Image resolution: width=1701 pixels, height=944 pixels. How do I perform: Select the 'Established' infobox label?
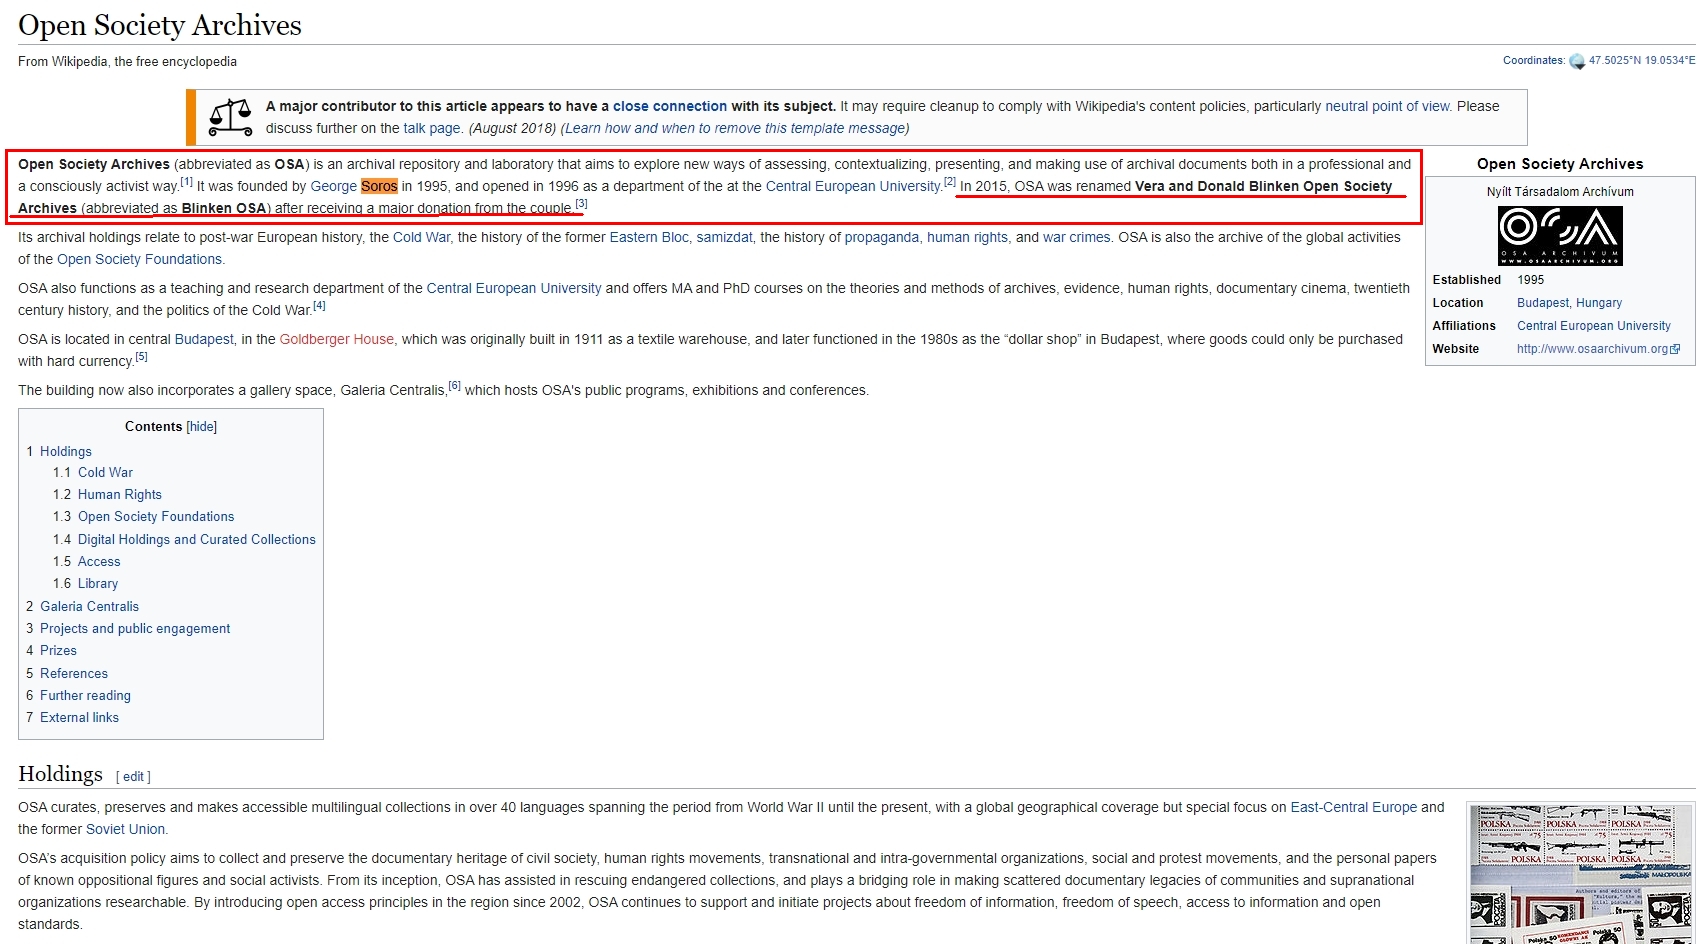click(1466, 280)
